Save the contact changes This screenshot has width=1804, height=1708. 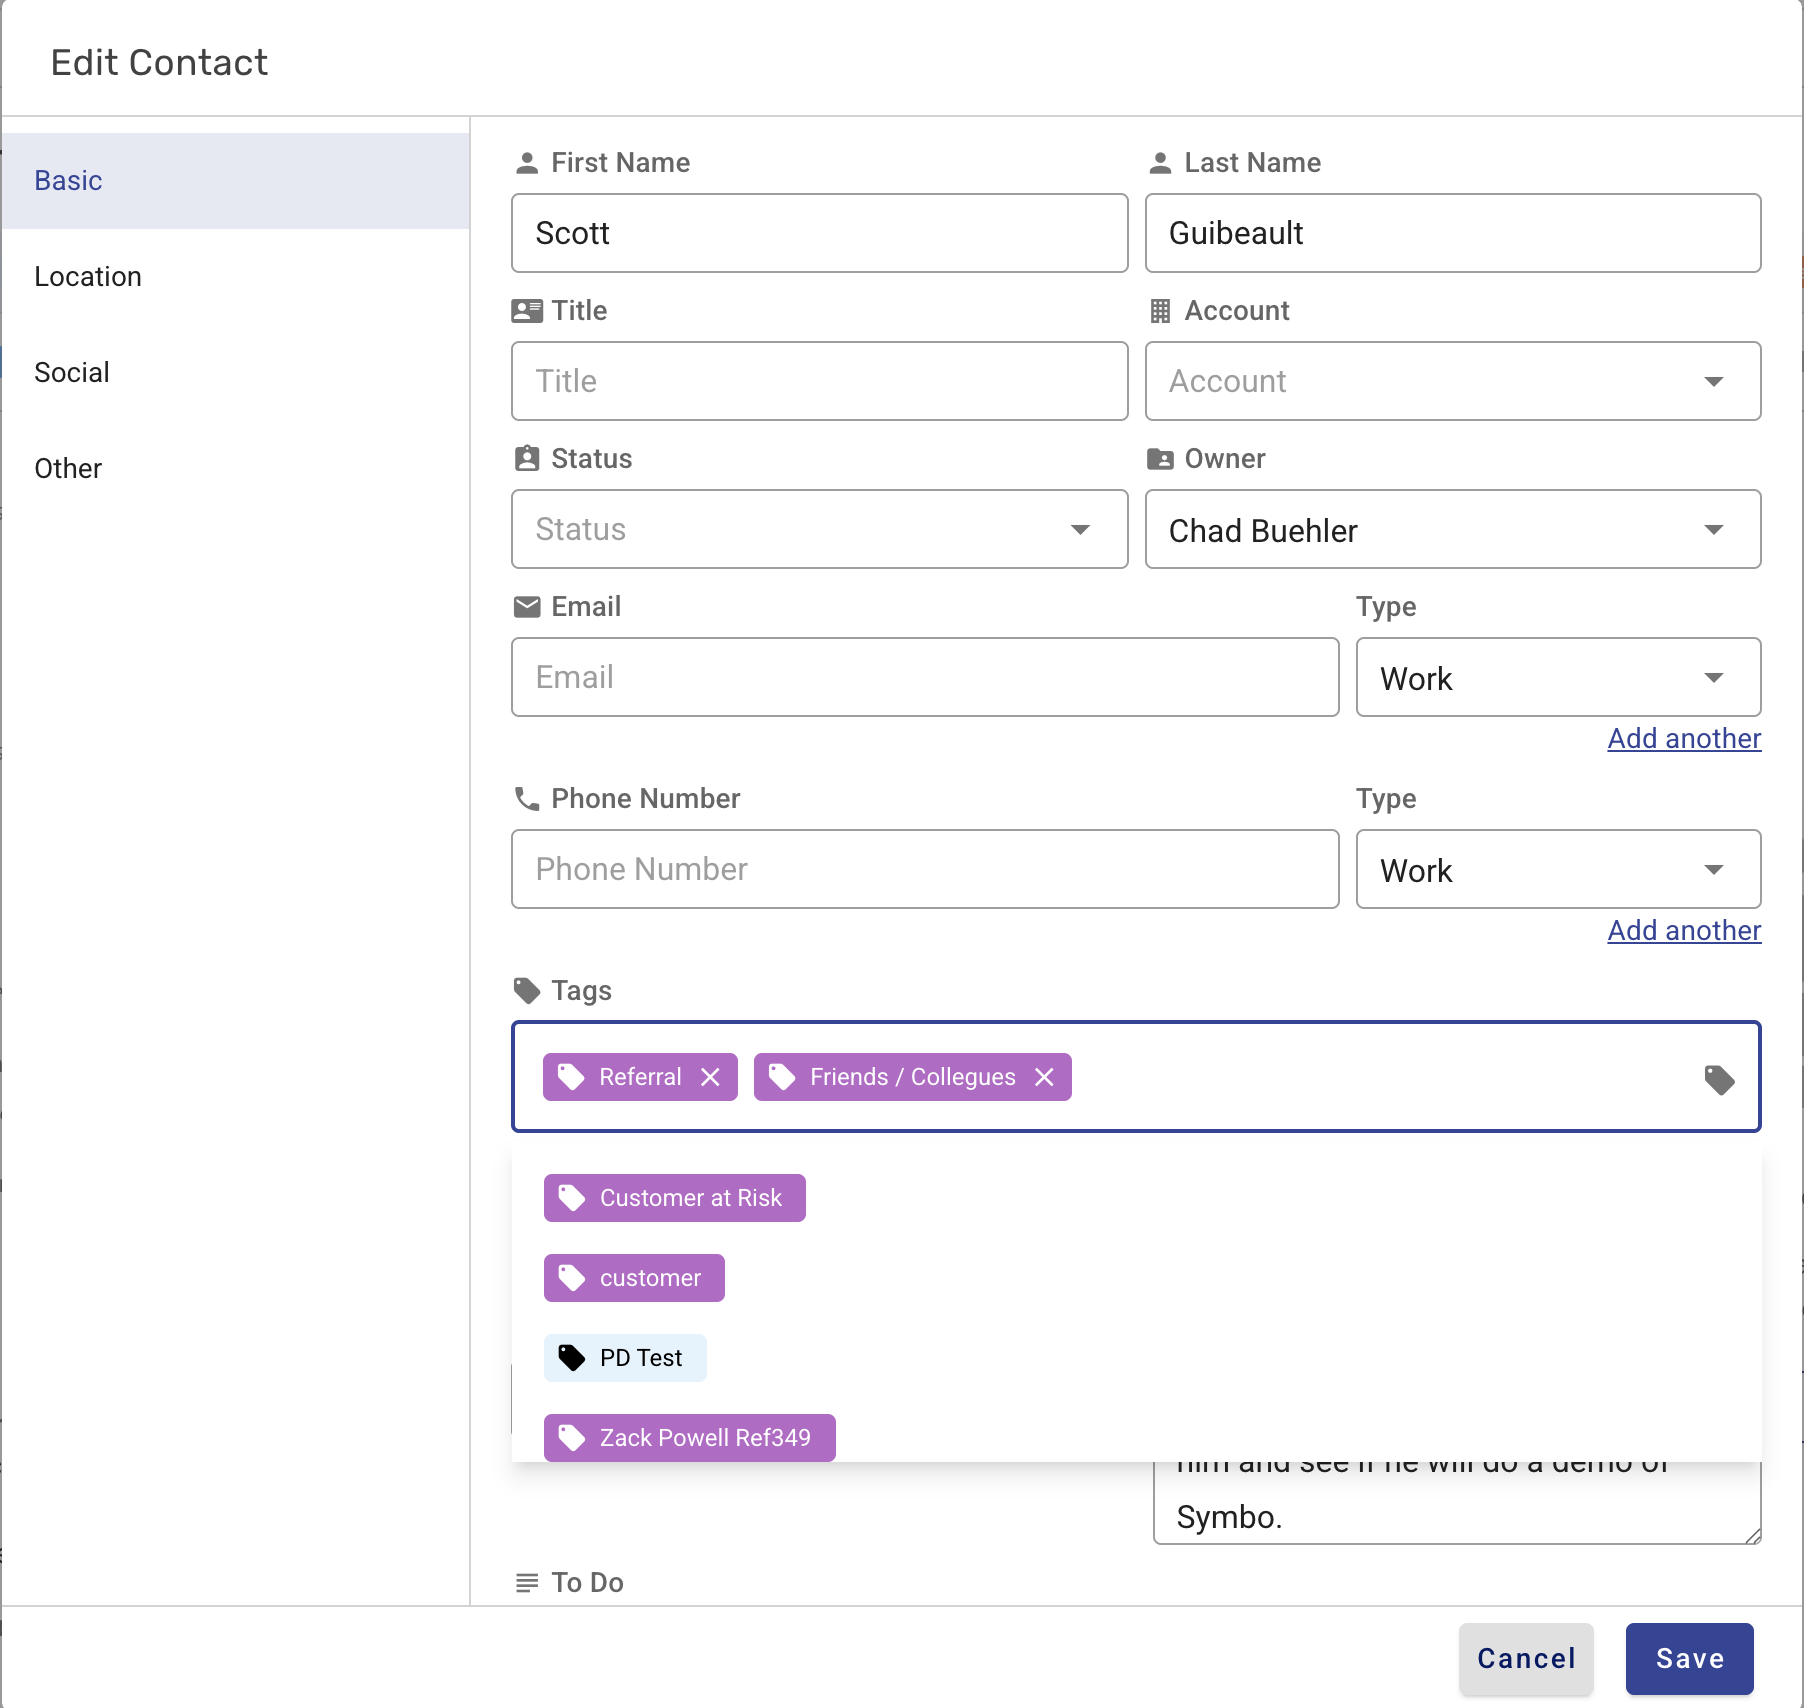click(1689, 1658)
